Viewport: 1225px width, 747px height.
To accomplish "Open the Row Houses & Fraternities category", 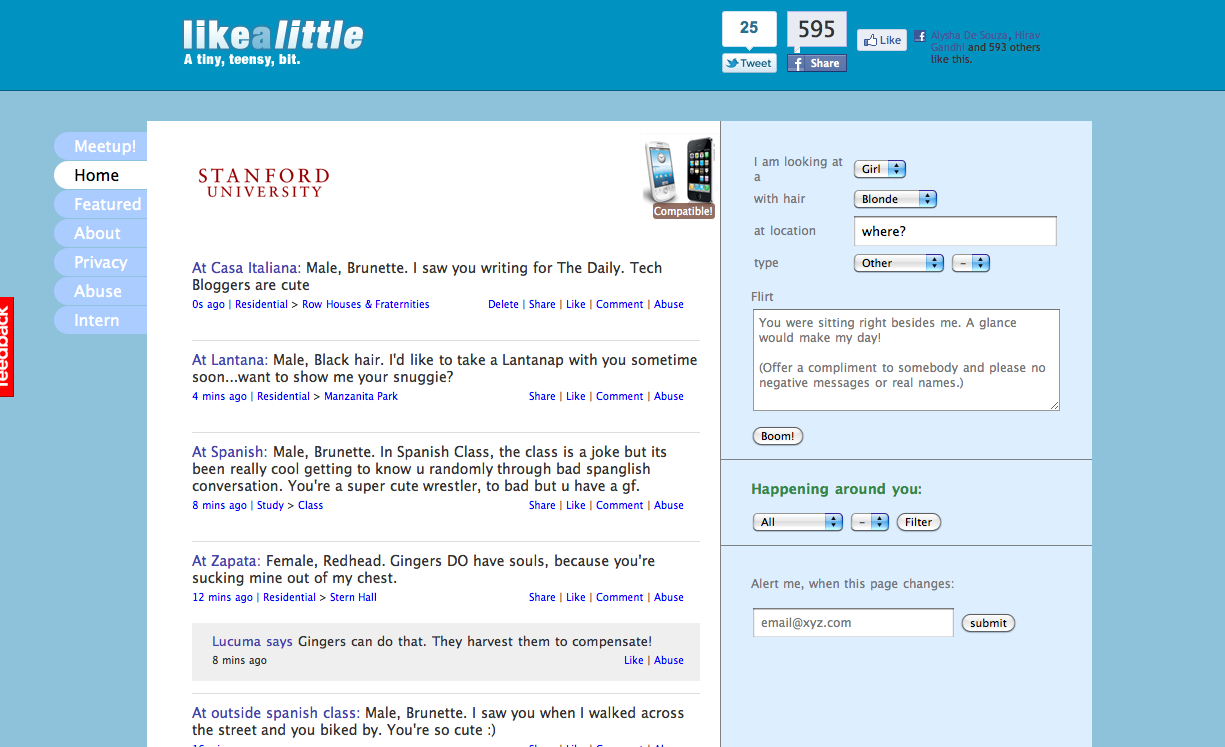I will tap(366, 304).
